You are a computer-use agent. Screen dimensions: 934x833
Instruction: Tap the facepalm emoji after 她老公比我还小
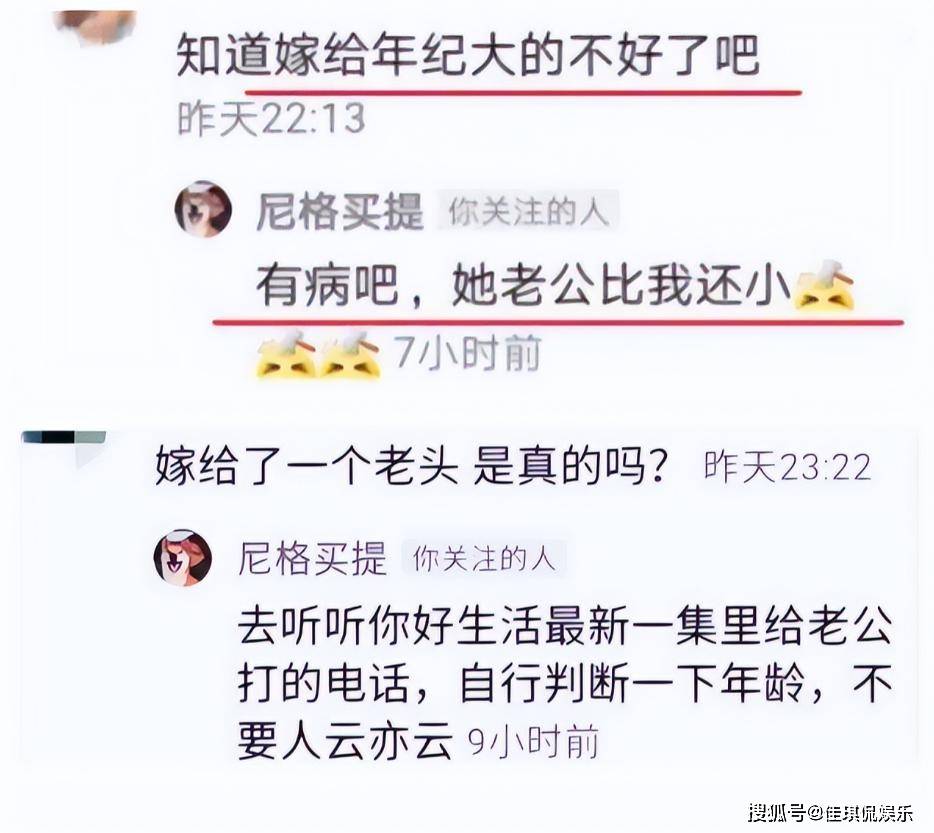pyautogui.click(x=824, y=286)
